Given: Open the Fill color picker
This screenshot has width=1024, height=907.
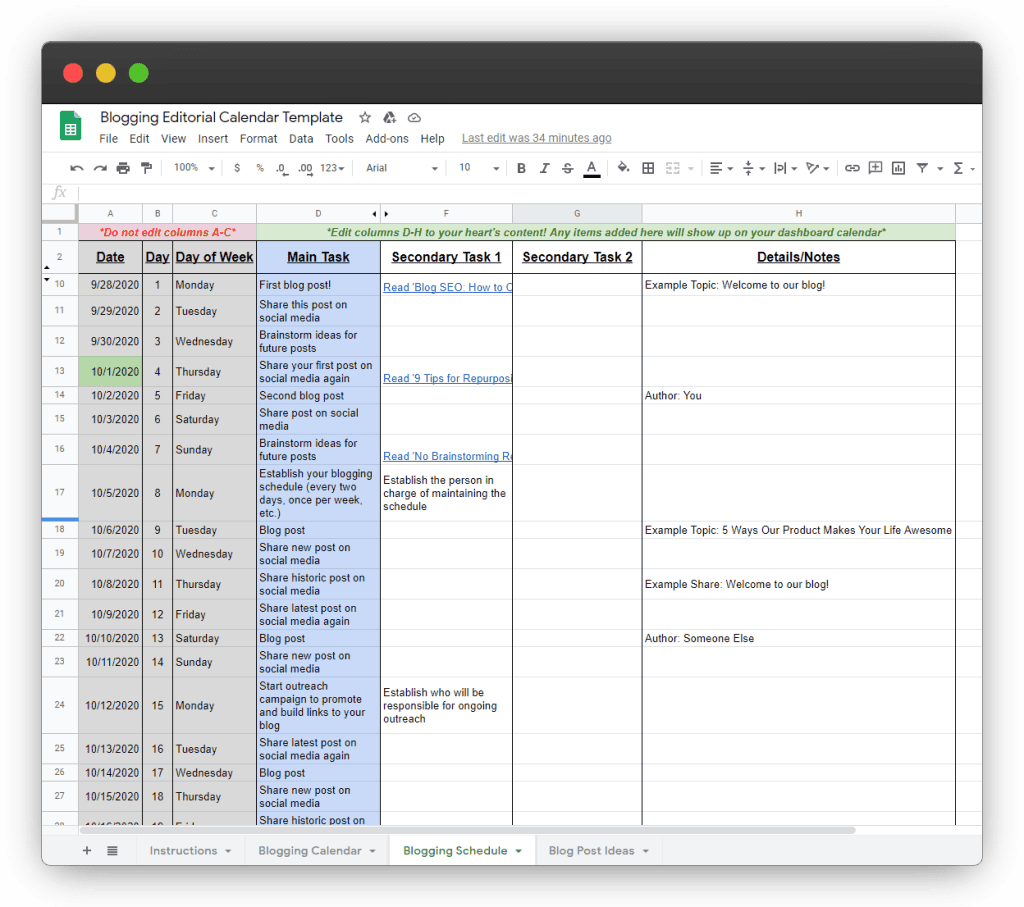Looking at the screenshot, I should 623,168.
